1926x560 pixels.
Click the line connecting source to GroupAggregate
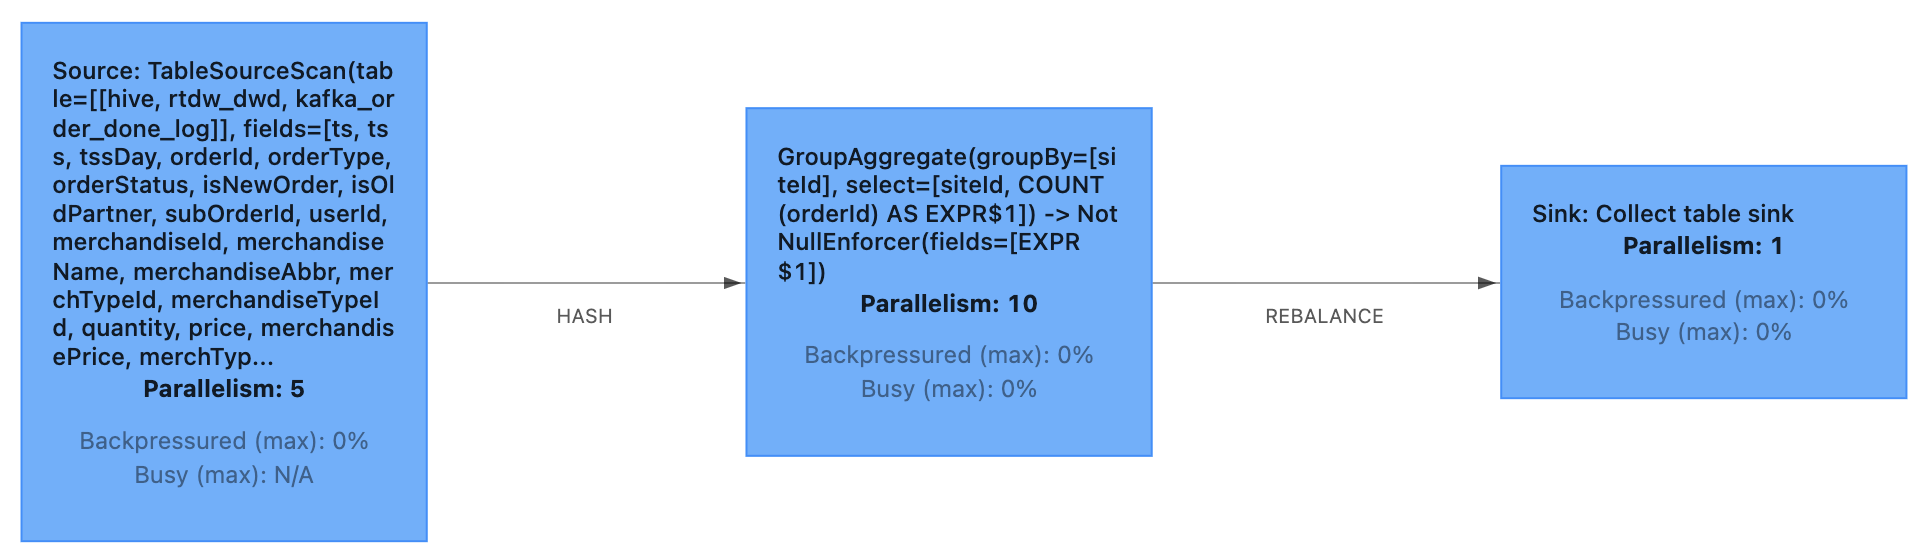(576, 283)
